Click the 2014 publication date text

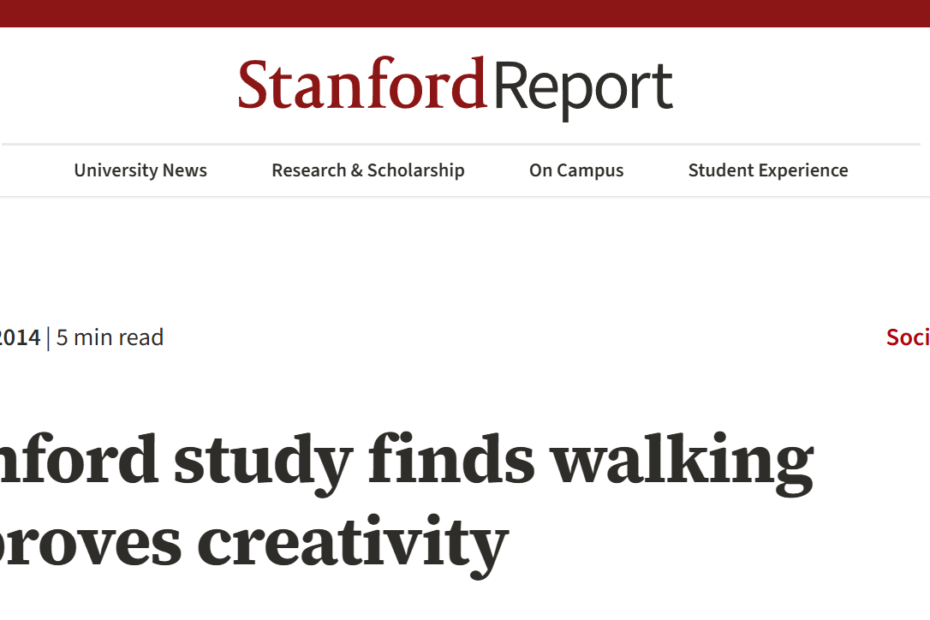(20, 338)
